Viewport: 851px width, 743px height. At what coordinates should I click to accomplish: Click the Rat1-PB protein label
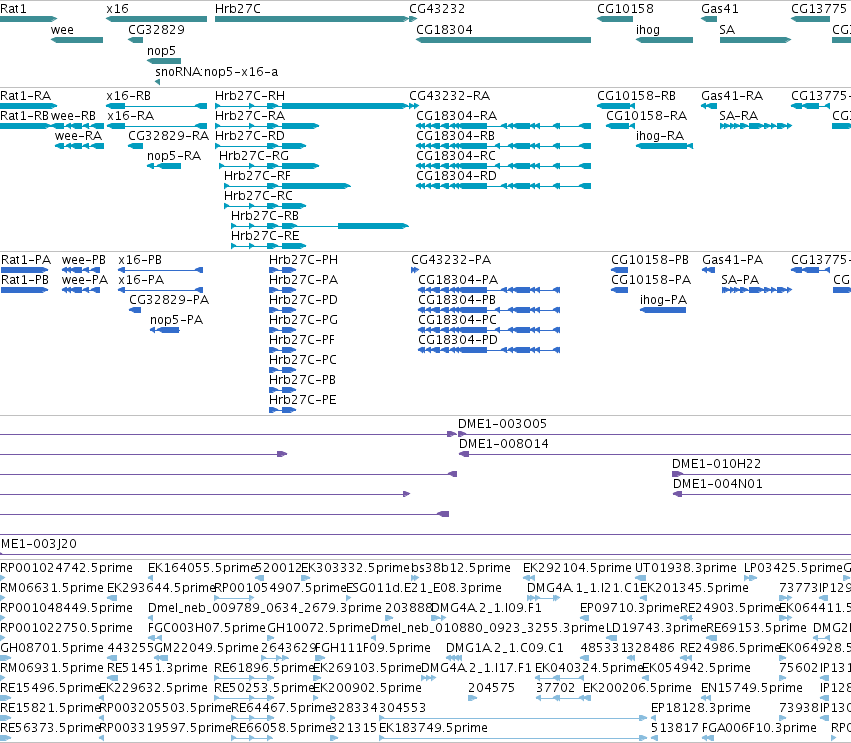point(25,280)
